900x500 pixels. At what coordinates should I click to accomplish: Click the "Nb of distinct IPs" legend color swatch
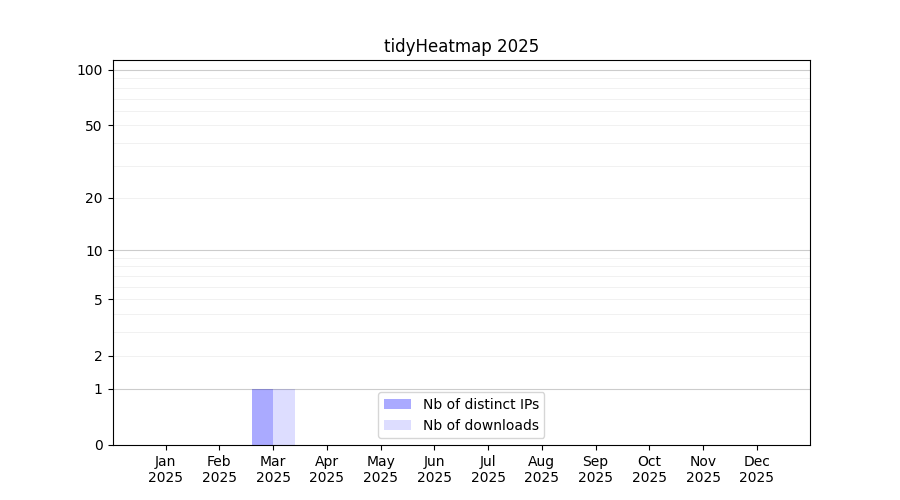[397, 404]
